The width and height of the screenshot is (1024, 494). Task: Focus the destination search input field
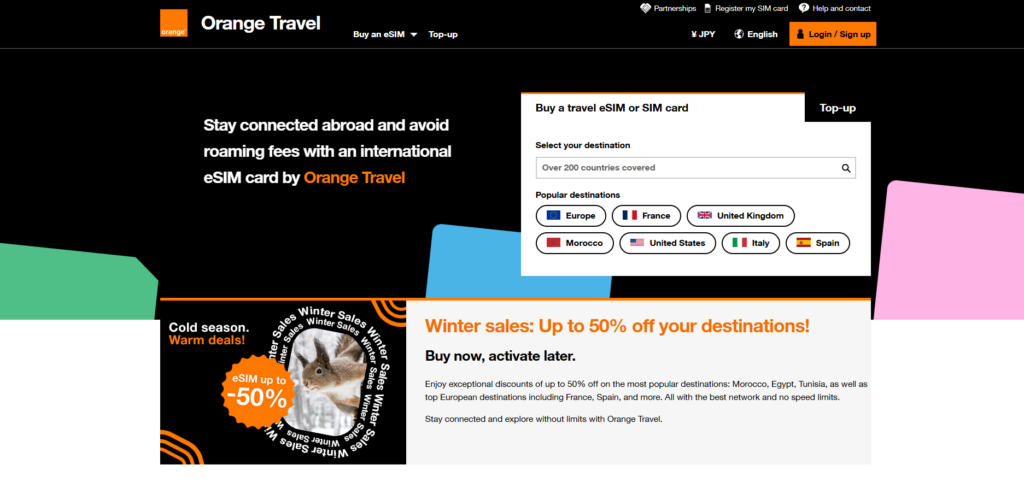[696, 168]
